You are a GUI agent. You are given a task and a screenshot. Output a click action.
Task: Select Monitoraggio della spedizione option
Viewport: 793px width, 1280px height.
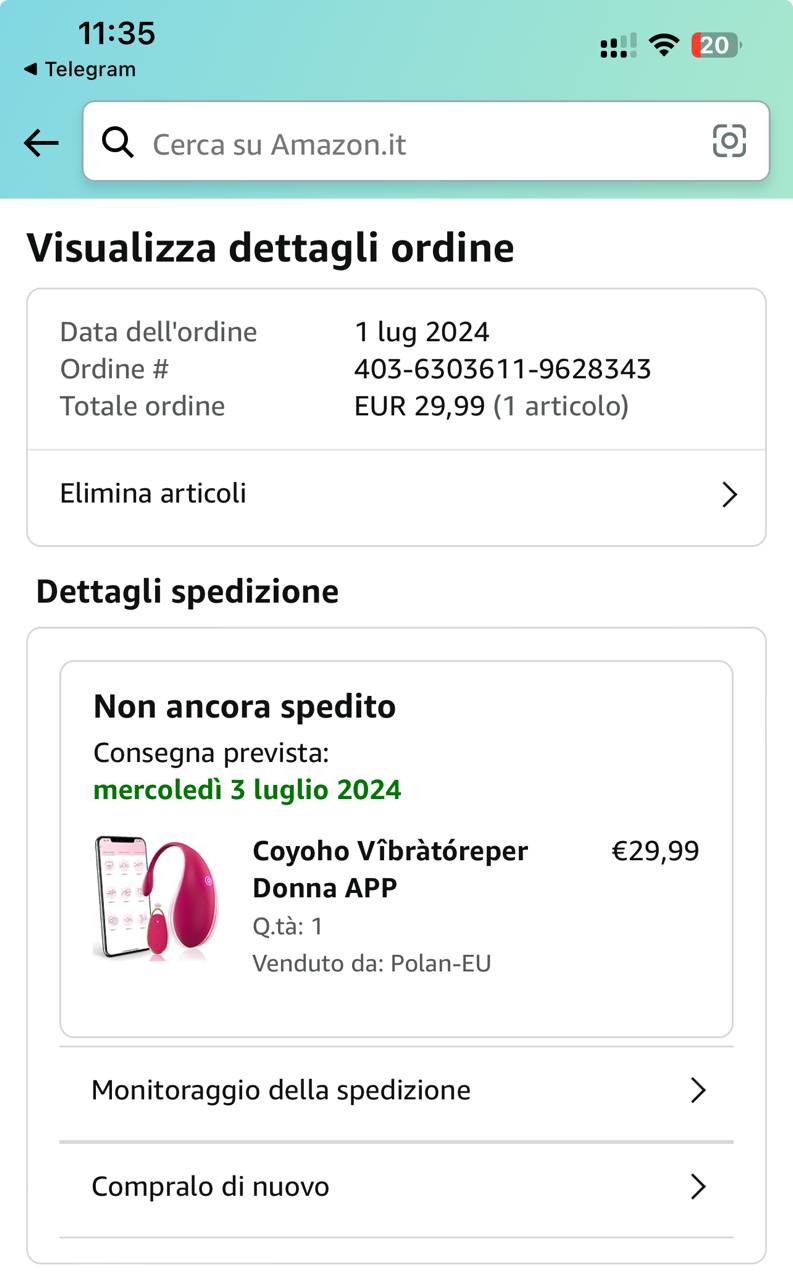click(x=280, y=1090)
